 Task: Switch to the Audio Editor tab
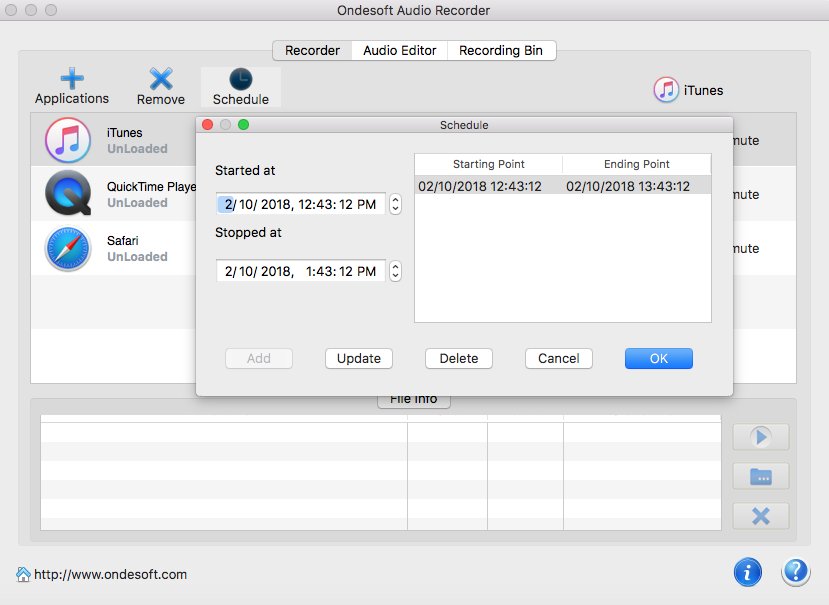(x=399, y=50)
